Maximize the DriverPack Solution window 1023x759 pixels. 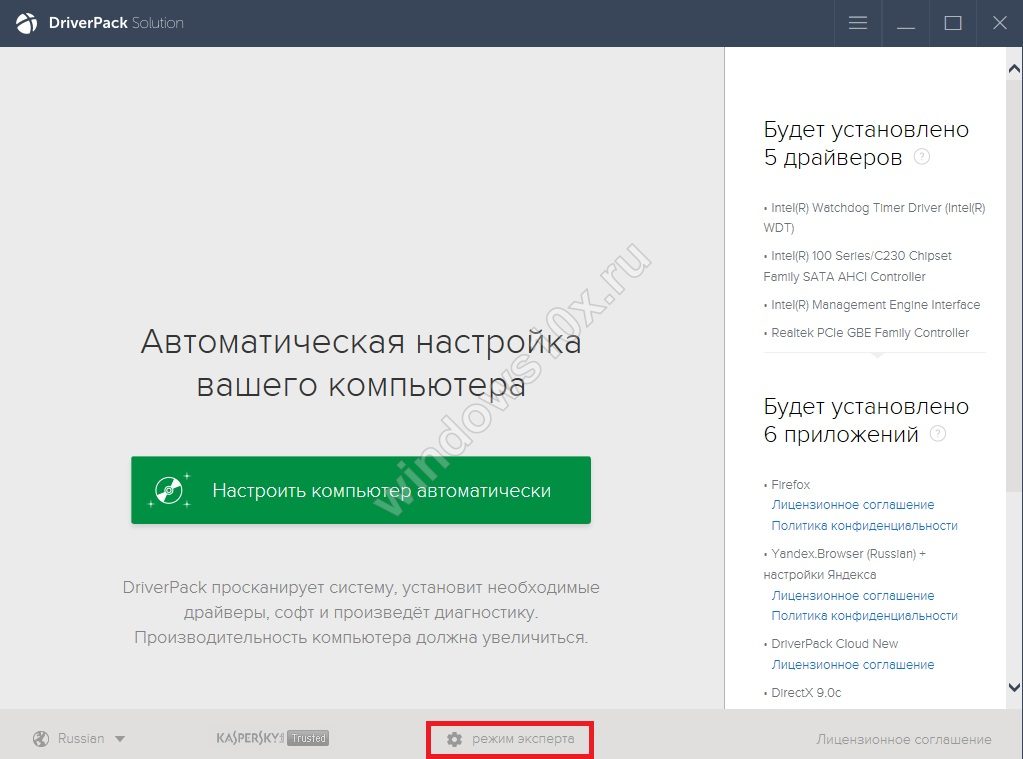pos(952,23)
